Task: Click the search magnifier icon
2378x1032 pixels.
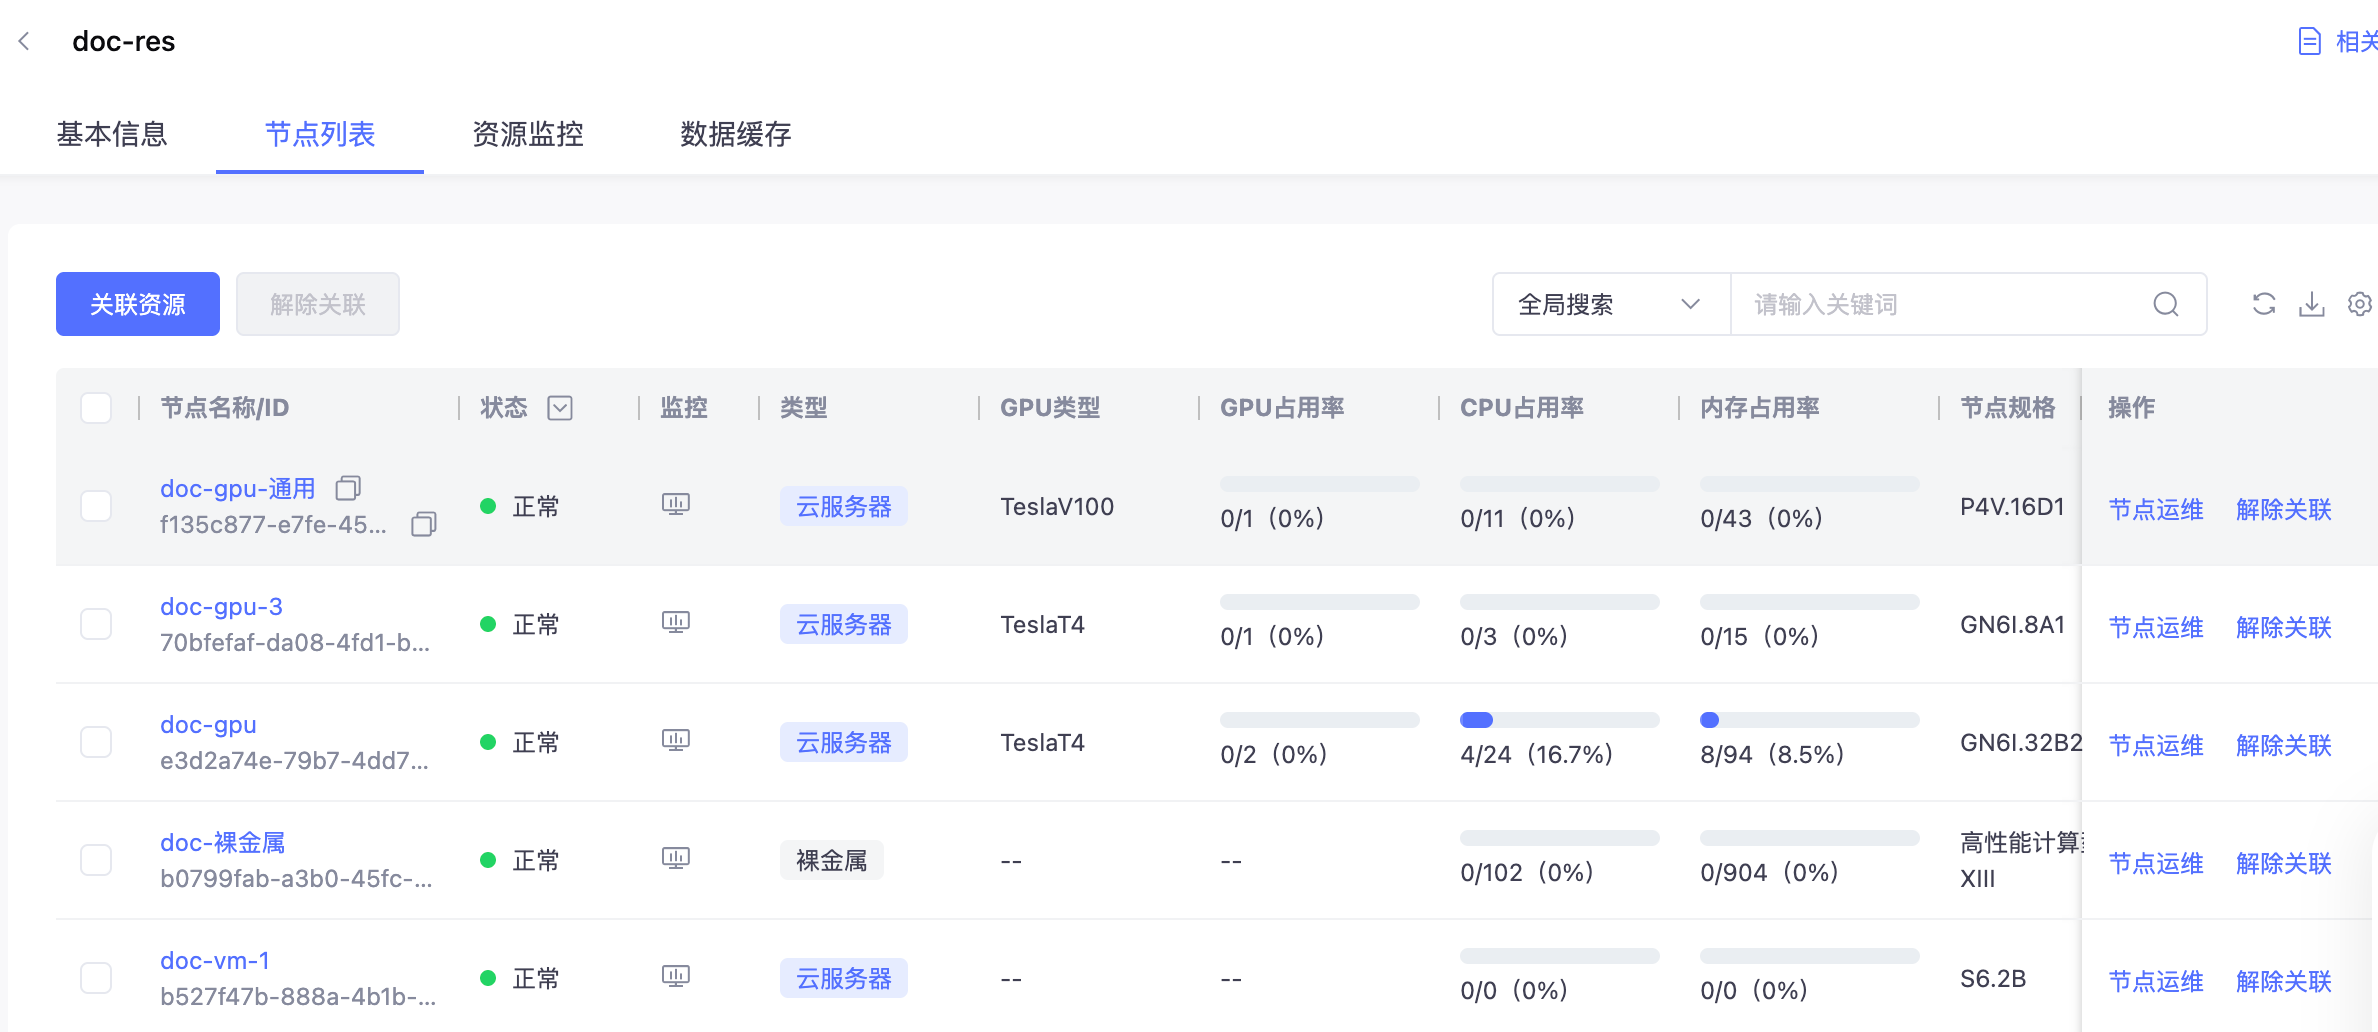Action: pyautogui.click(x=2165, y=304)
